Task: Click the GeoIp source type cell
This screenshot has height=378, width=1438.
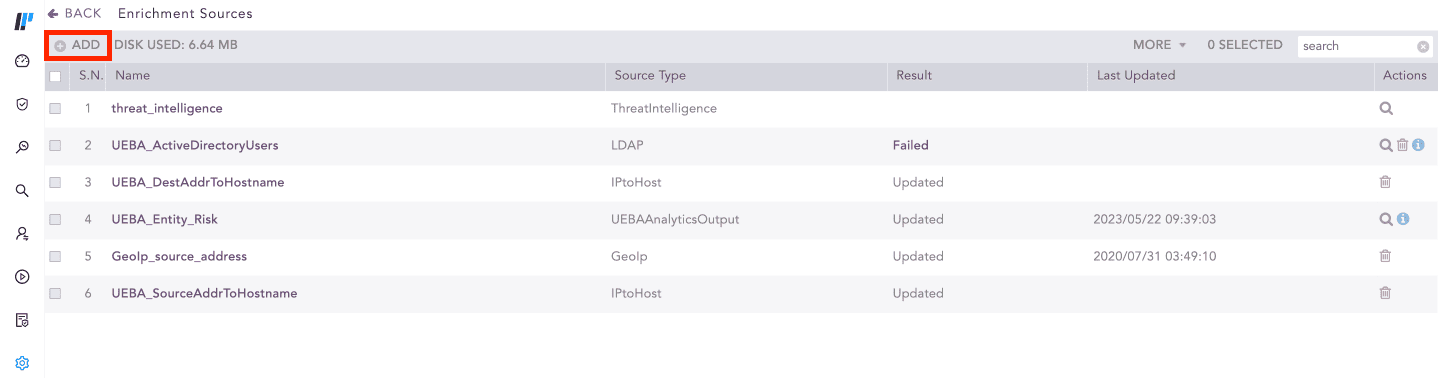Action: click(629, 256)
